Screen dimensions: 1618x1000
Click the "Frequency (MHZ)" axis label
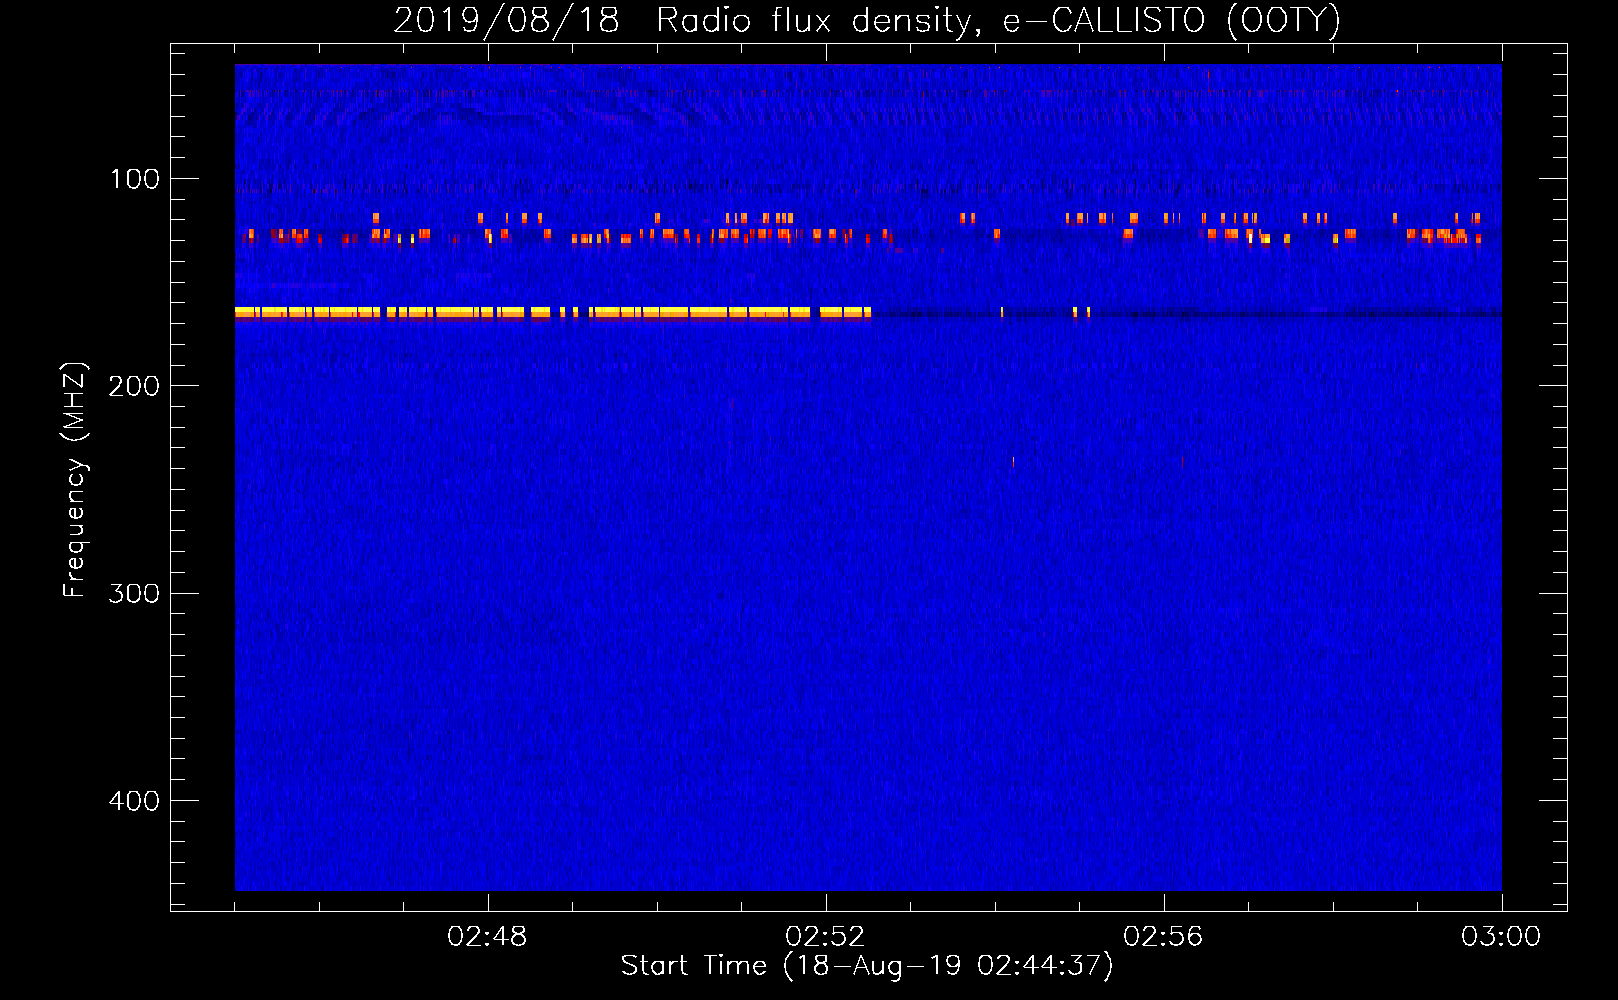pyautogui.click(x=75, y=479)
